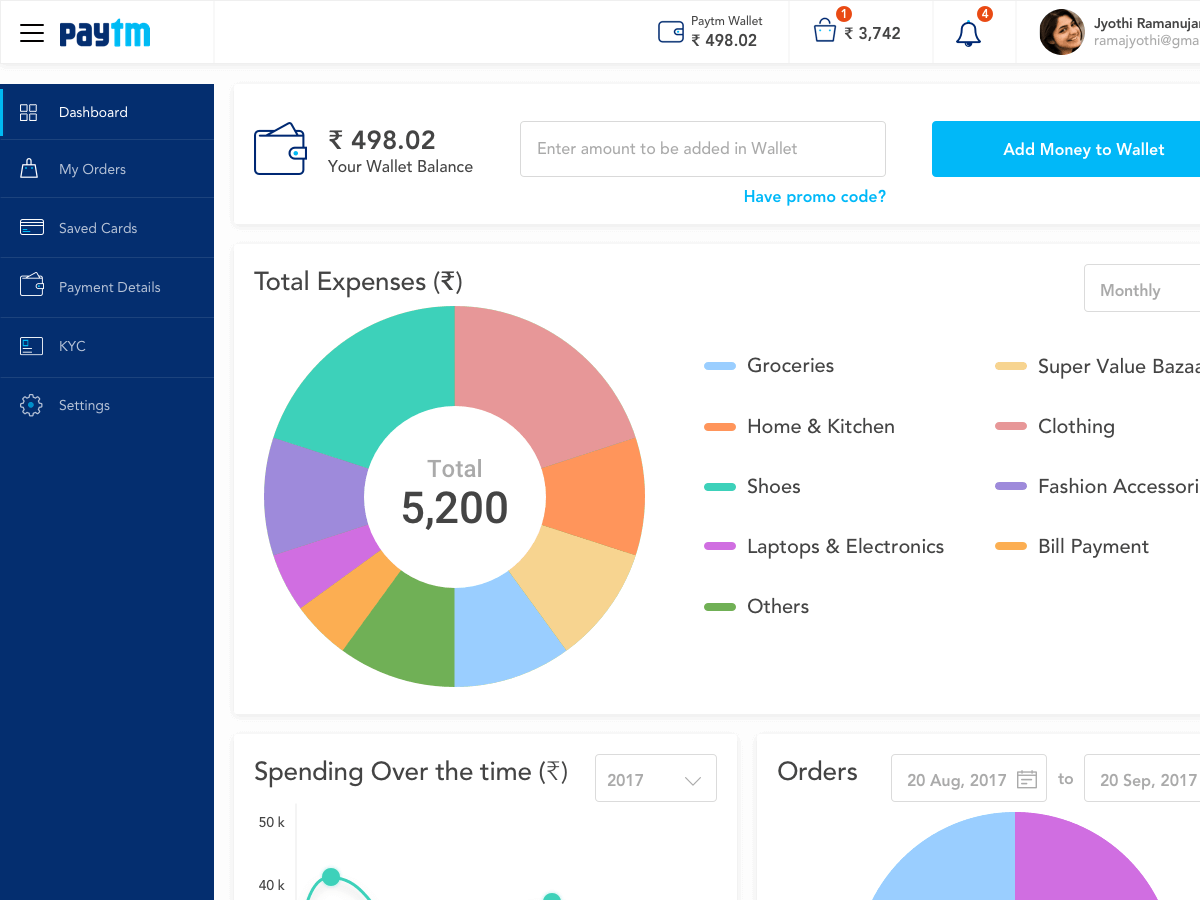Select Dashboard in the sidebar
This screenshot has height=900, width=1200.
tap(30, 111)
